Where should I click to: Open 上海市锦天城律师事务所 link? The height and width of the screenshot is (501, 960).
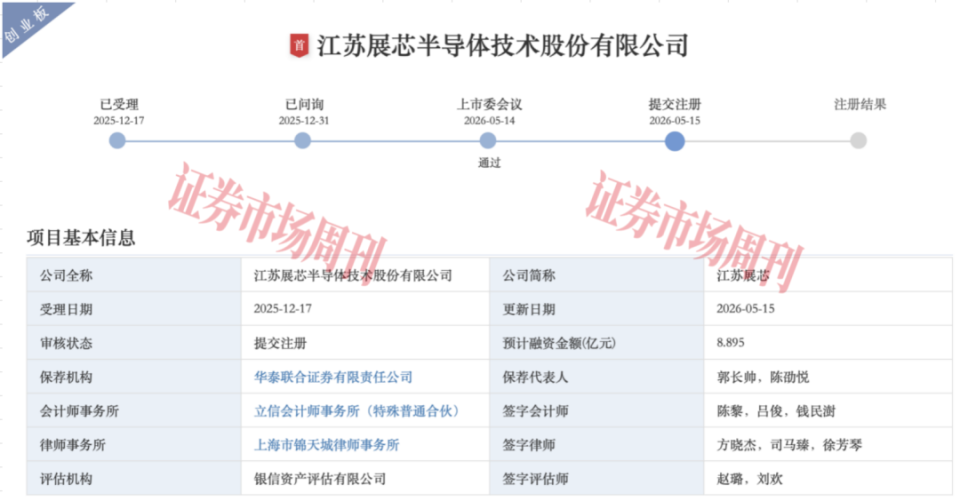[x=326, y=445]
